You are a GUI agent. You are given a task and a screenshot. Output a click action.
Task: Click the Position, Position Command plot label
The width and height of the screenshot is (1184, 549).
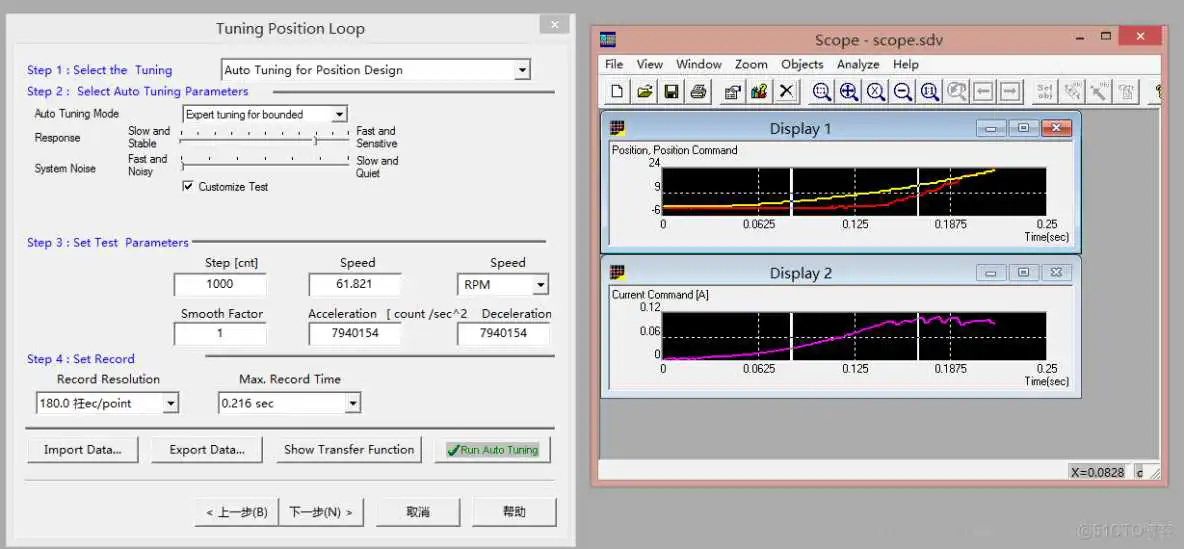coord(674,150)
